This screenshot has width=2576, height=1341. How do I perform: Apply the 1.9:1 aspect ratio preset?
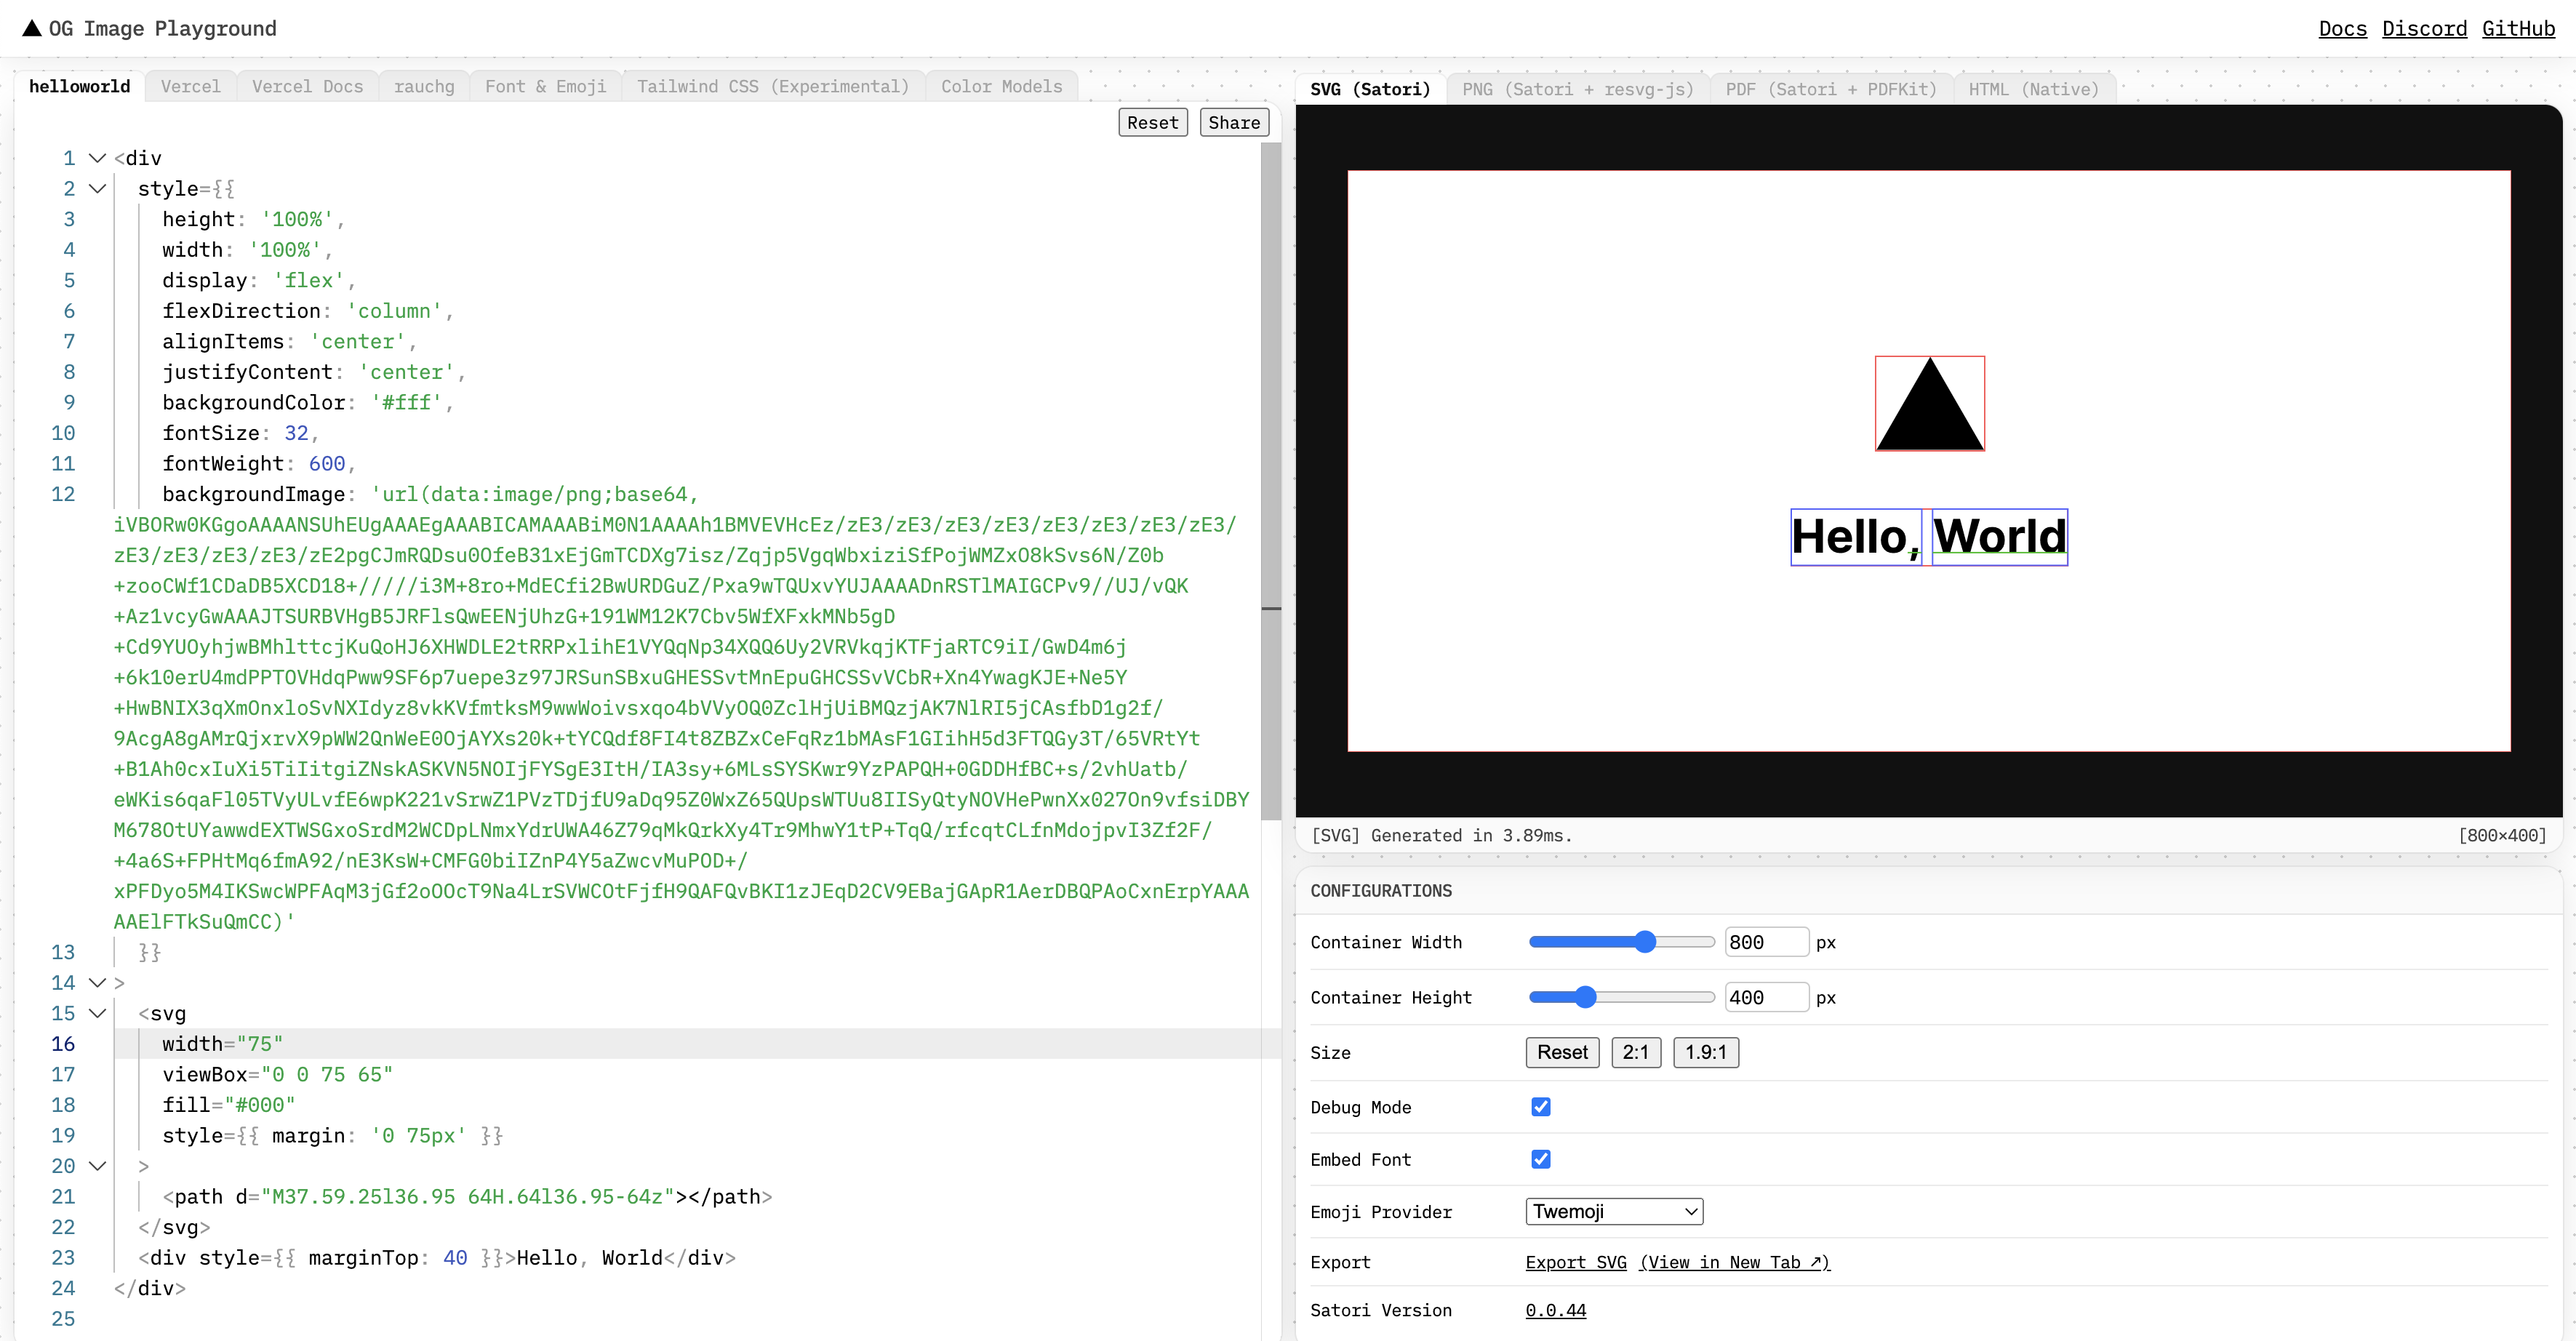tap(1705, 1052)
